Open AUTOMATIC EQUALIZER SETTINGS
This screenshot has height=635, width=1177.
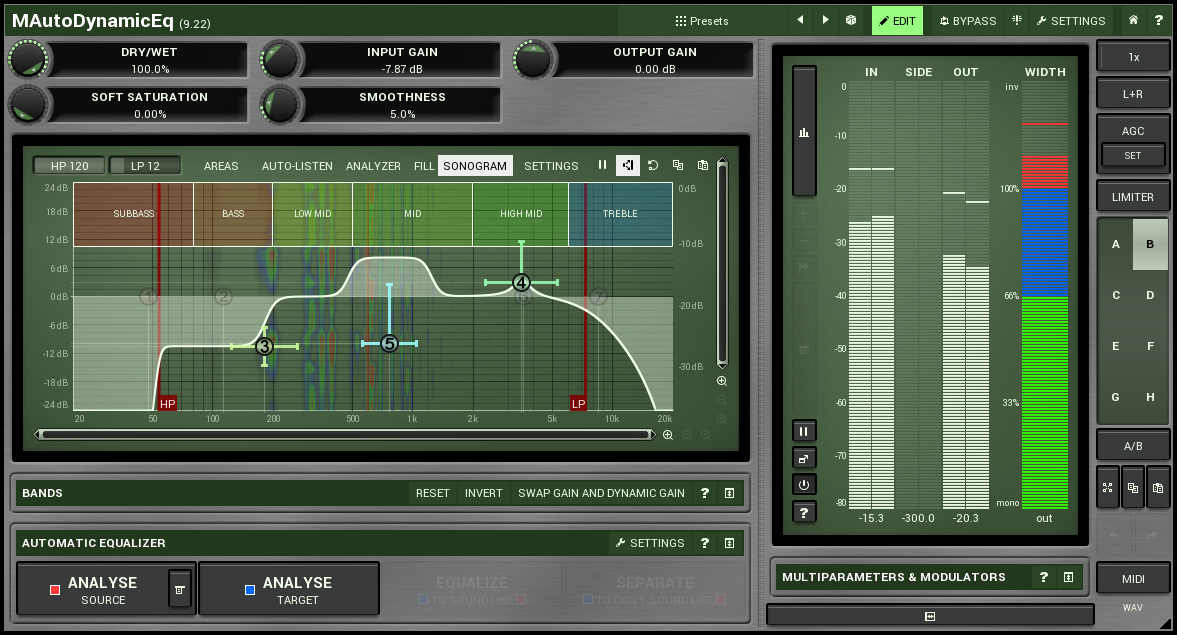click(650, 543)
